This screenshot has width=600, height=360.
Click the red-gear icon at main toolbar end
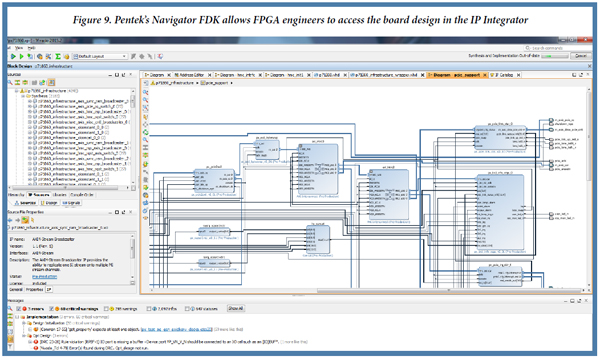(x=160, y=56)
